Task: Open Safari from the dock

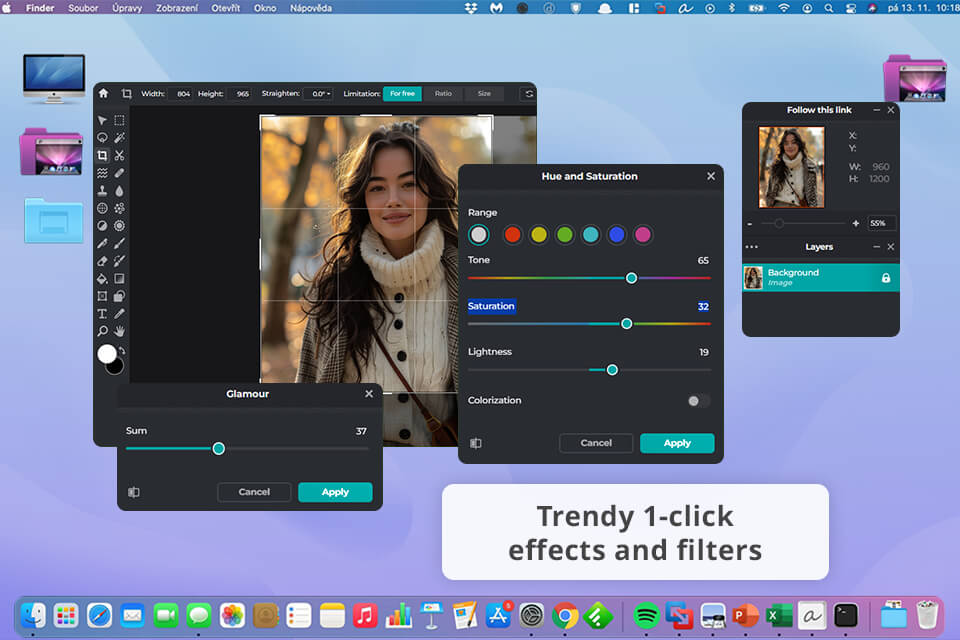Action: [99, 616]
